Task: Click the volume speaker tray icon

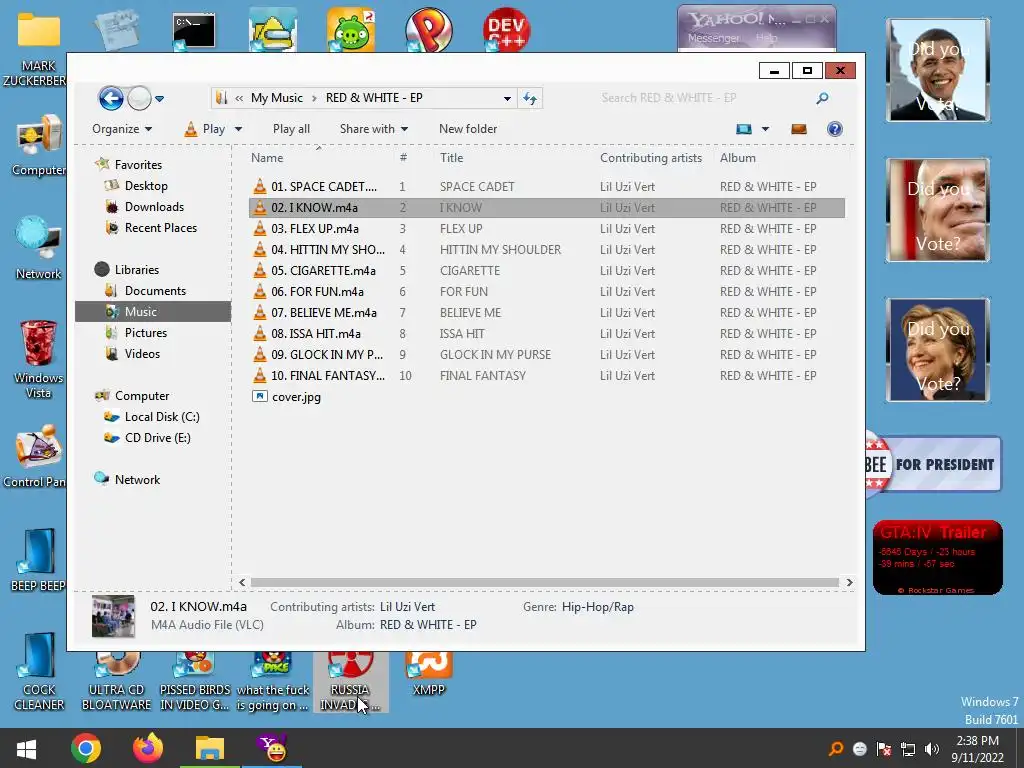Action: click(932, 749)
